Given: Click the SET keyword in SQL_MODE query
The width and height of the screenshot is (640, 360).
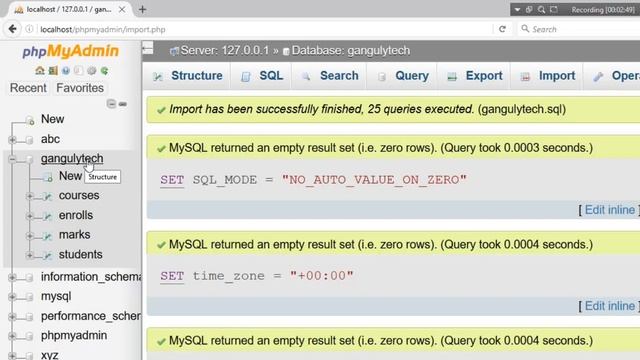Looking at the screenshot, I should [172, 180].
